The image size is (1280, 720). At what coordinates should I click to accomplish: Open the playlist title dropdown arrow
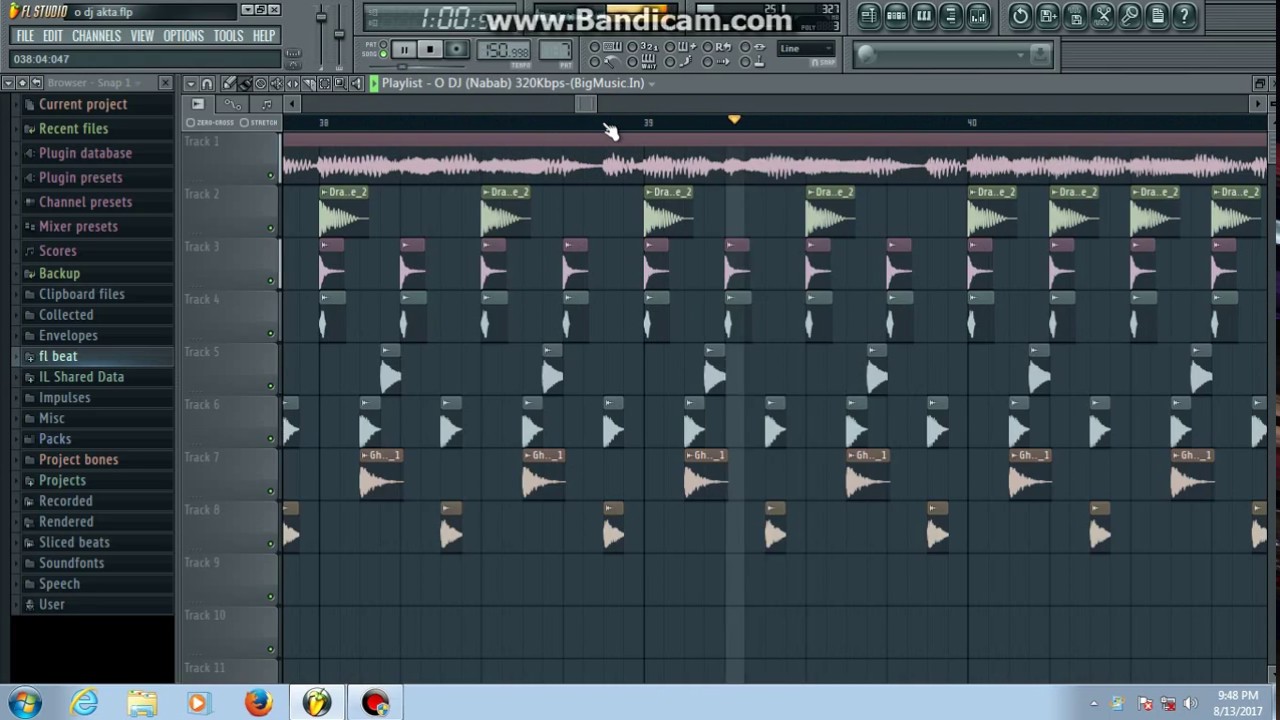click(651, 83)
